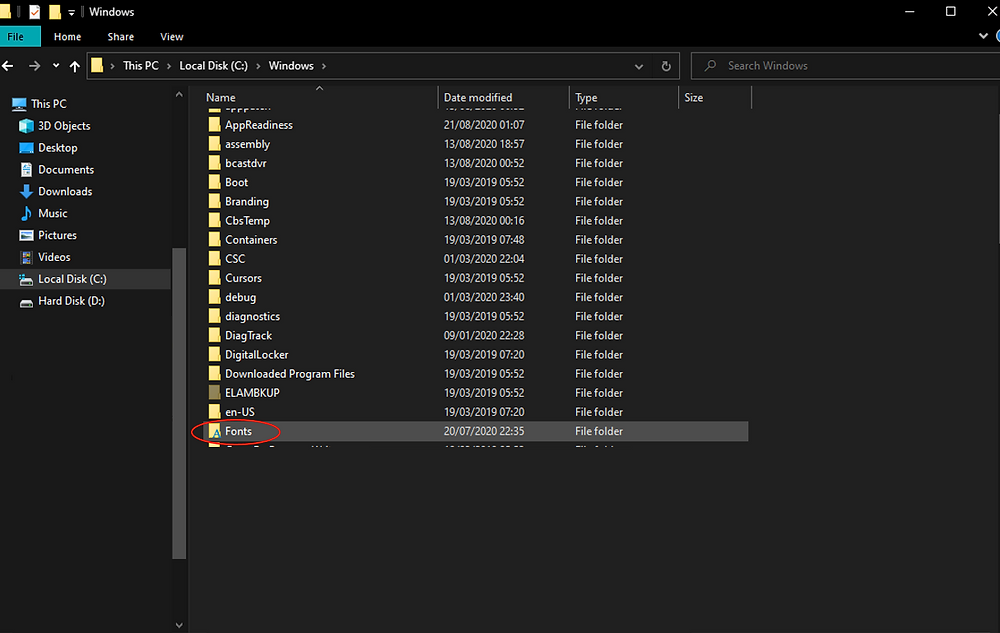Go up one folder level
This screenshot has height=633, width=1000.
click(x=75, y=66)
